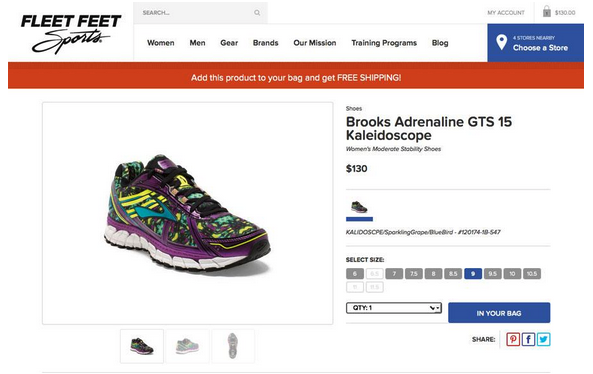
Task: Share on Pinterest
Action: 513,339
